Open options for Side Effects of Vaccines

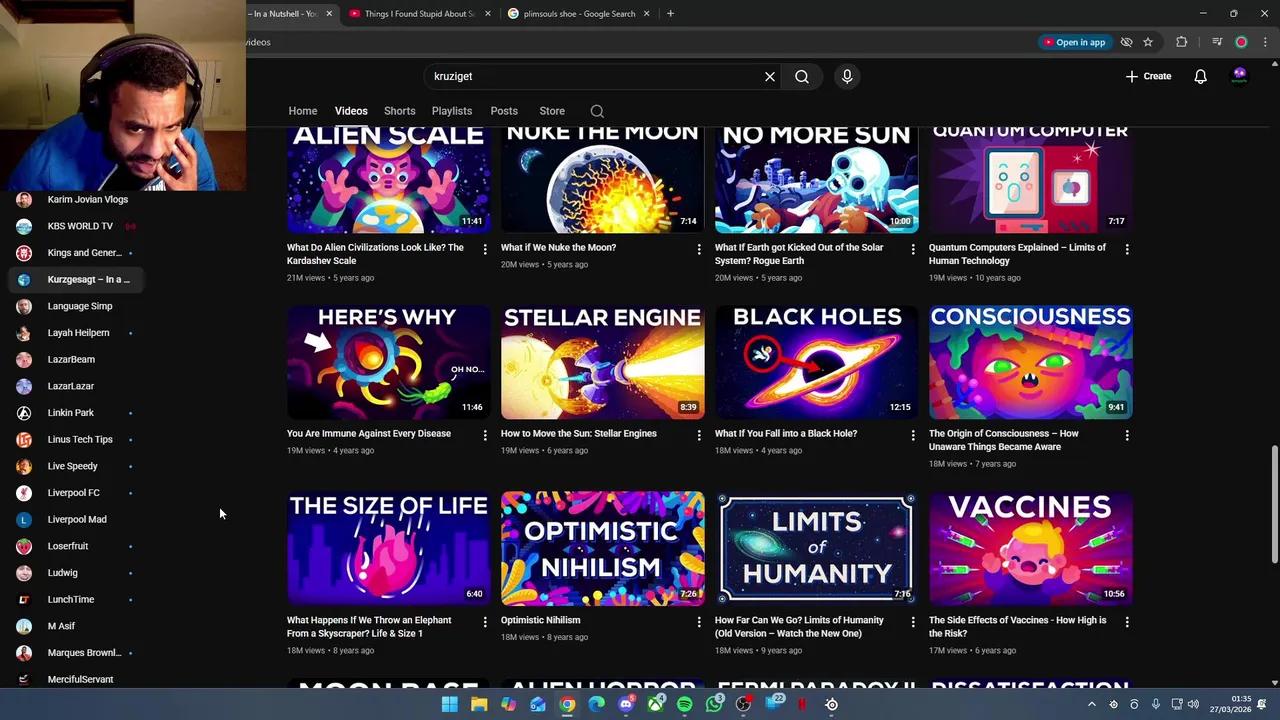coord(1127,622)
